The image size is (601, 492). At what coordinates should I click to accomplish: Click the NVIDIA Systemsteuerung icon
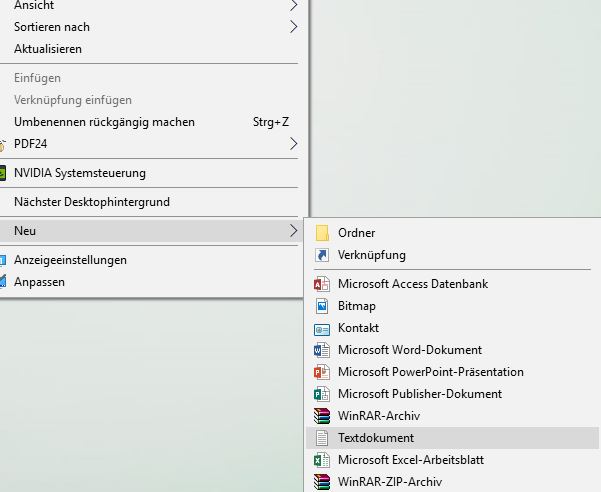(4, 173)
